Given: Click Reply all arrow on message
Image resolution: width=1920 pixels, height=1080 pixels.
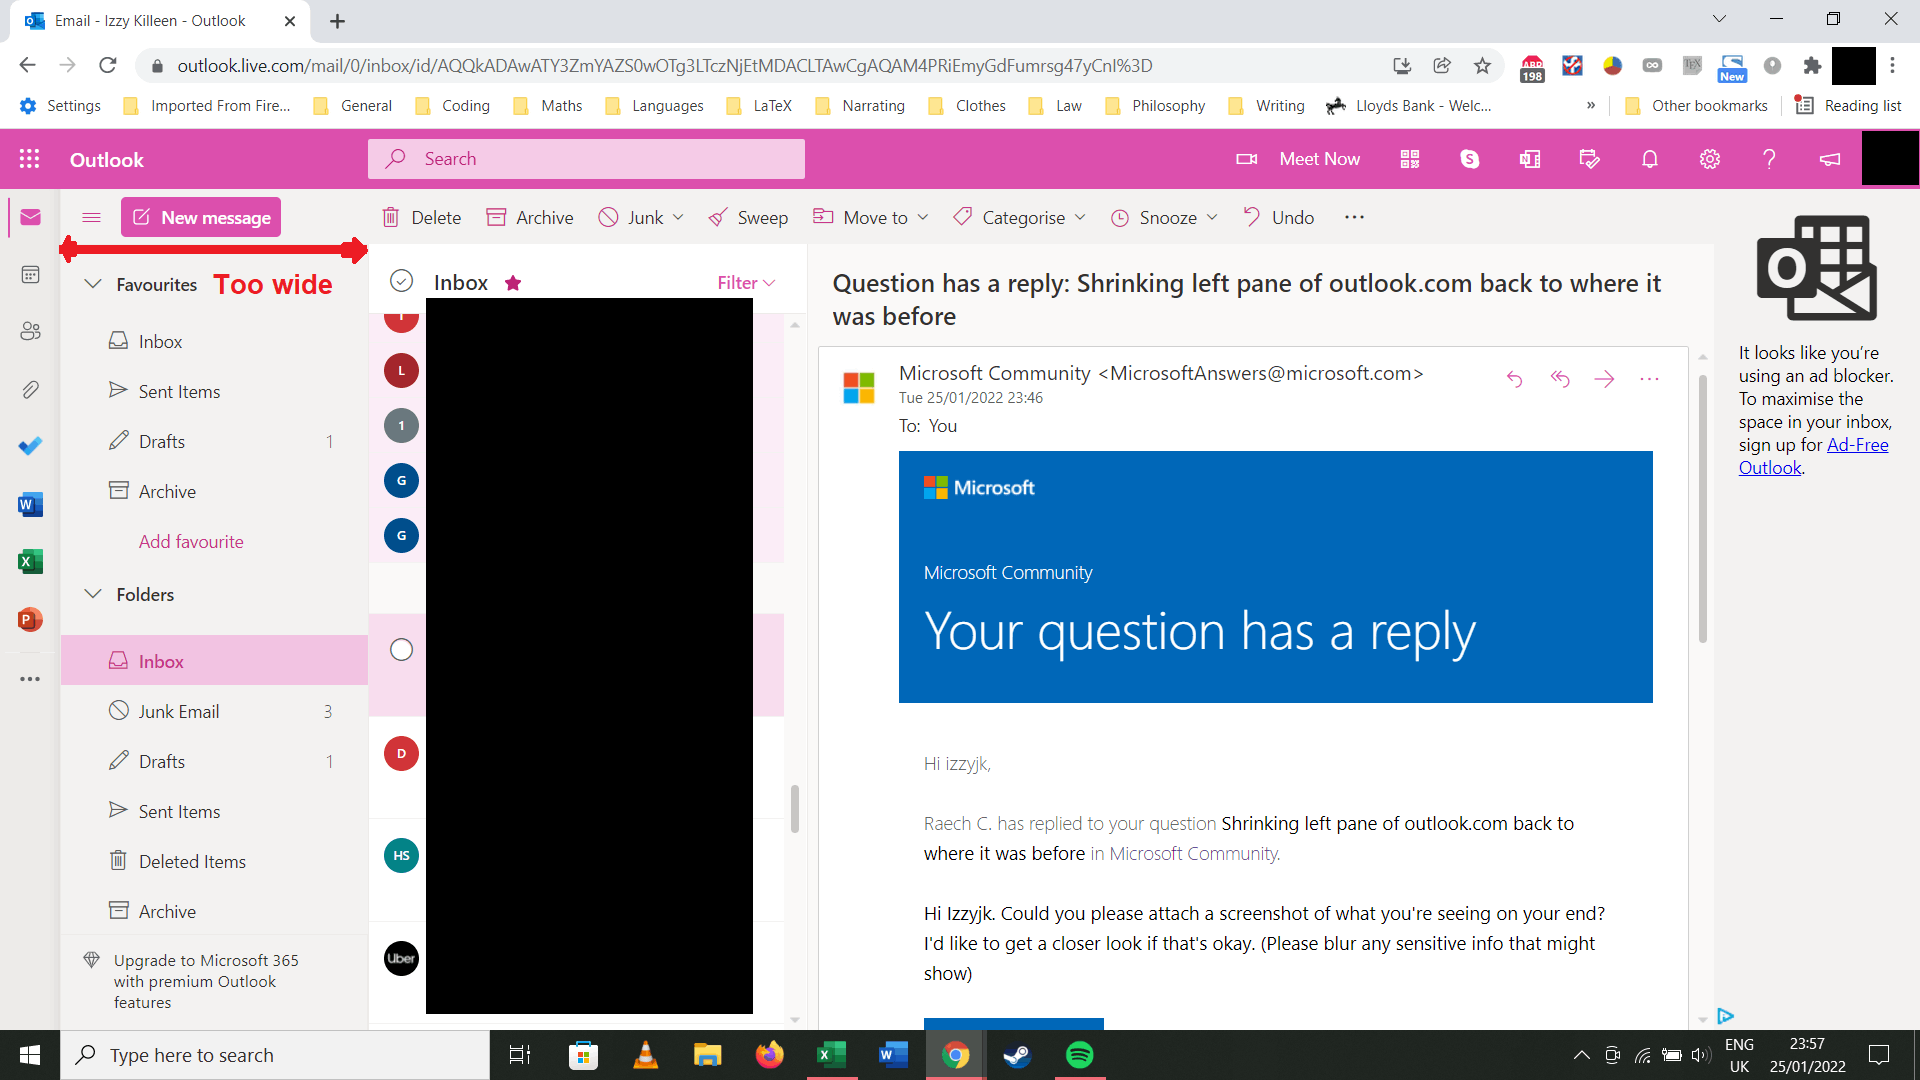Looking at the screenshot, I should tap(1559, 378).
